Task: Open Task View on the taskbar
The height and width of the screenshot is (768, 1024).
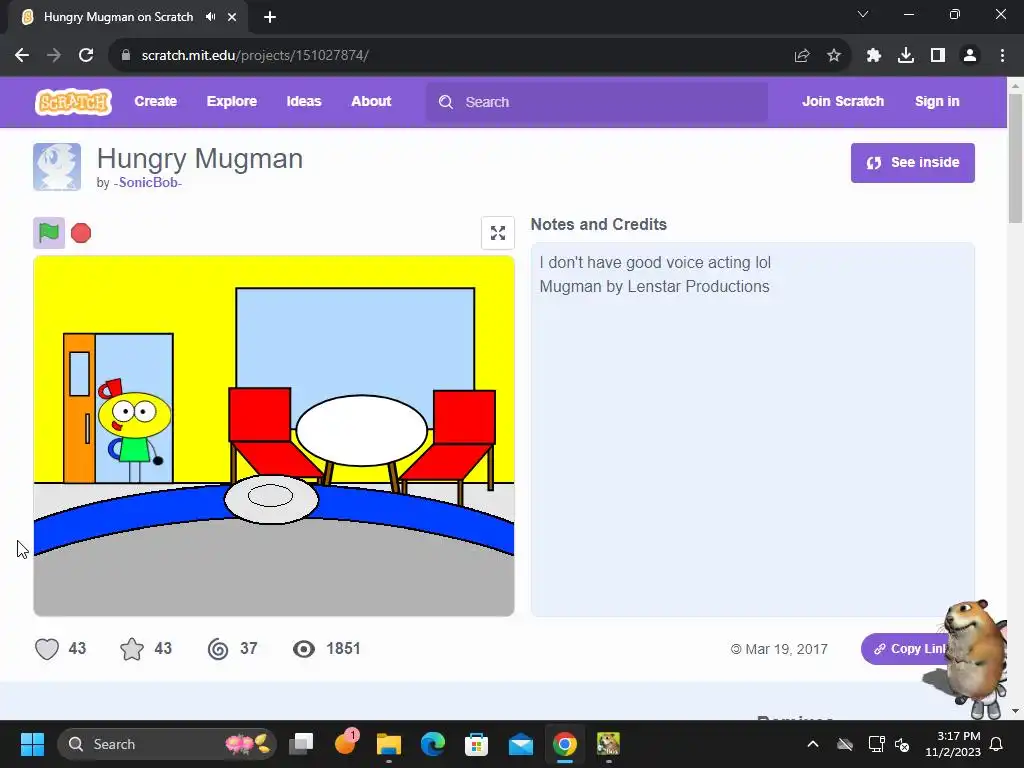Action: [x=302, y=744]
